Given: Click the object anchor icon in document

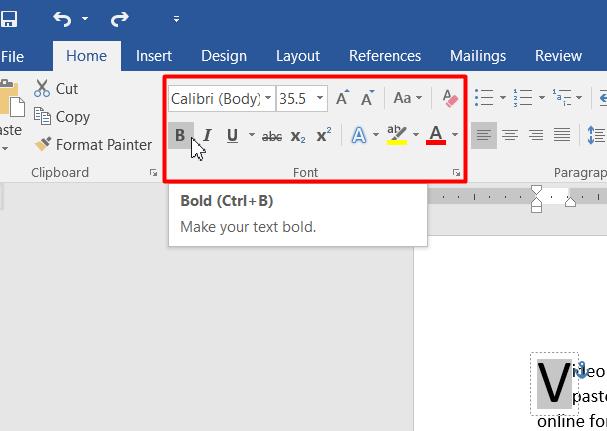Looking at the screenshot, I should click(x=581, y=370).
